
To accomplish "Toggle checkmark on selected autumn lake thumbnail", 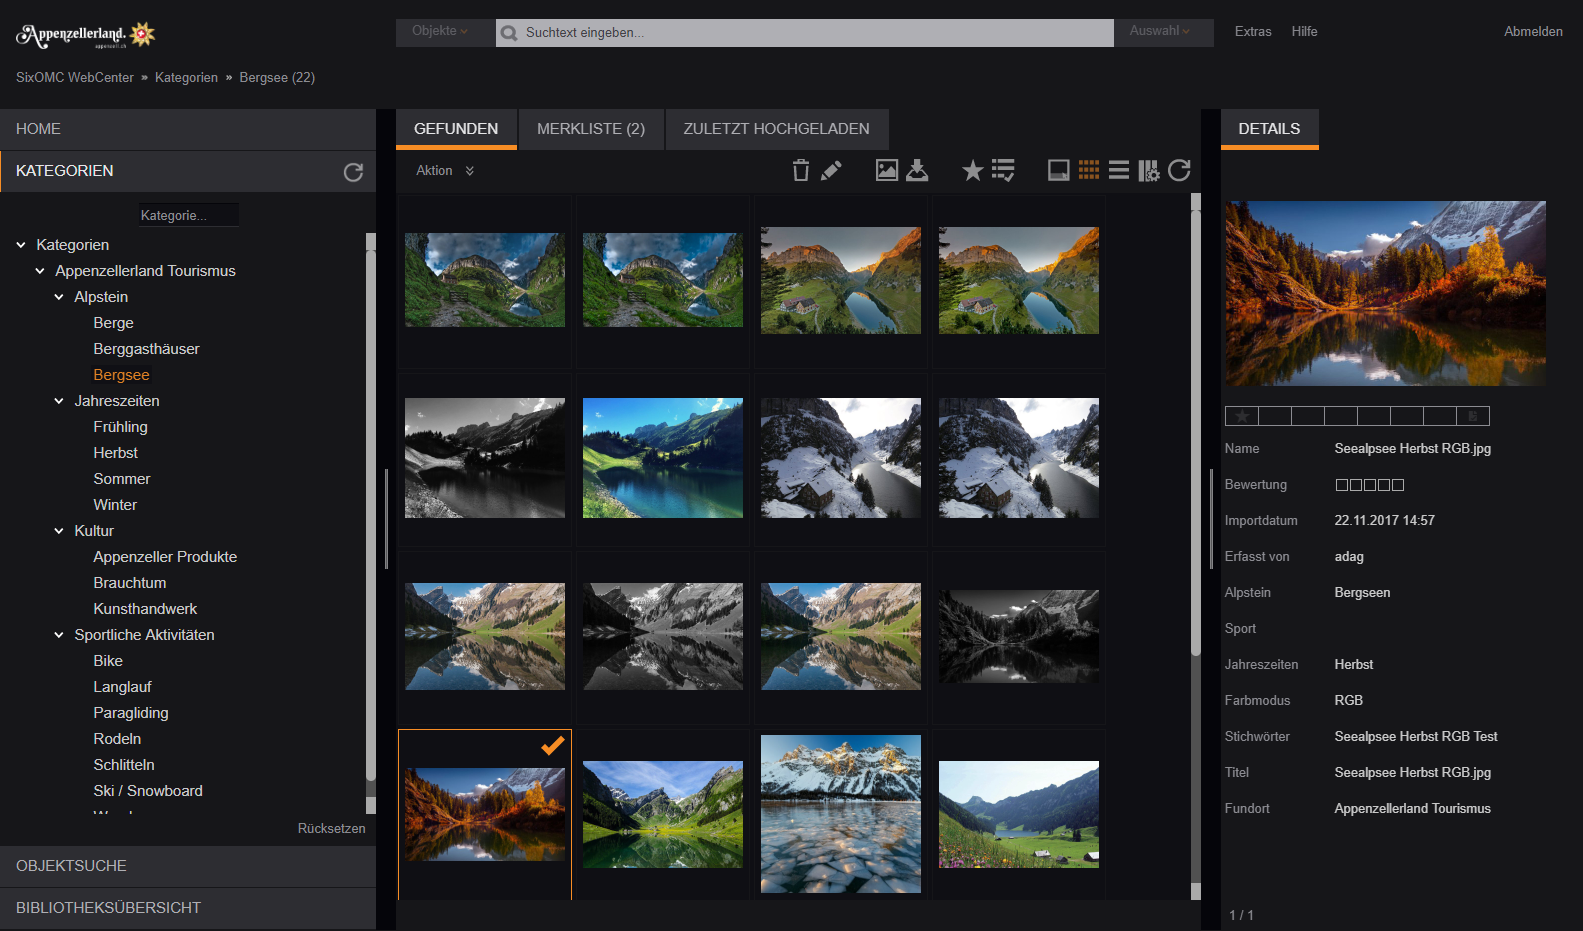I will (552, 745).
